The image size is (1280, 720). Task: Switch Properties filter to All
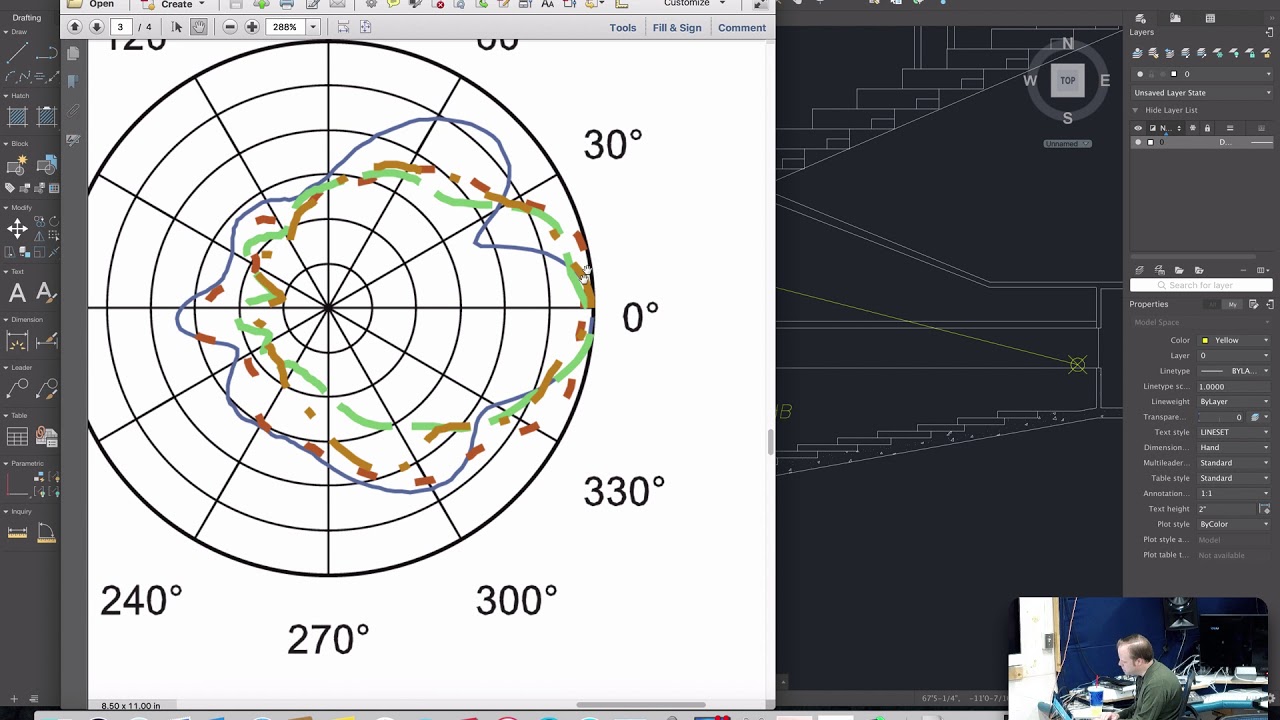(x=1213, y=304)
